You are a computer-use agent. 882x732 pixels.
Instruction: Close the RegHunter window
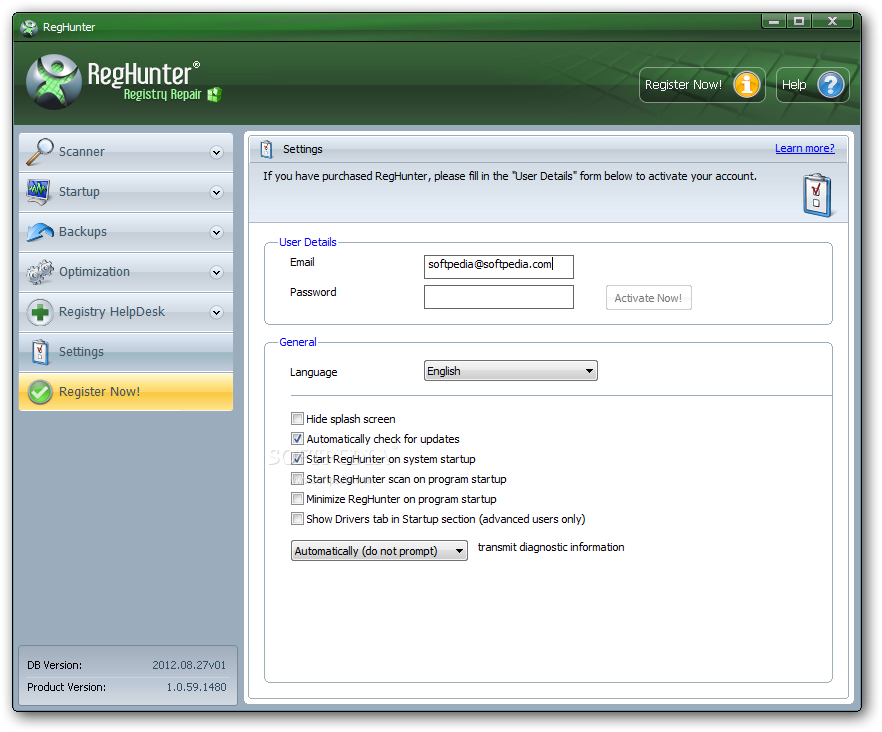832,21
